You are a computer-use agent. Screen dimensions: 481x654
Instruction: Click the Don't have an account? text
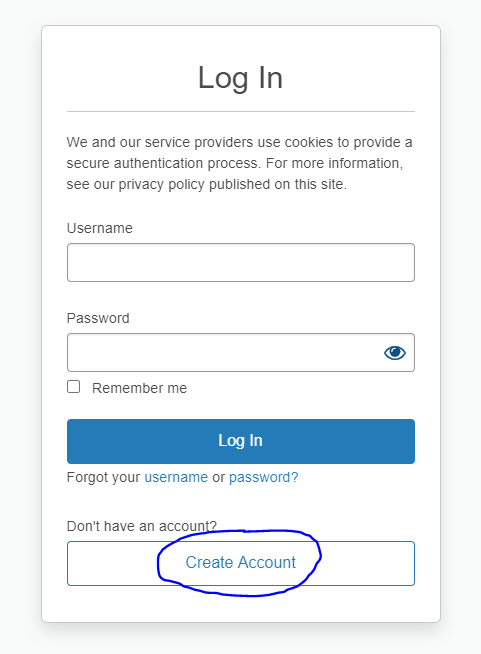point(142,526)
